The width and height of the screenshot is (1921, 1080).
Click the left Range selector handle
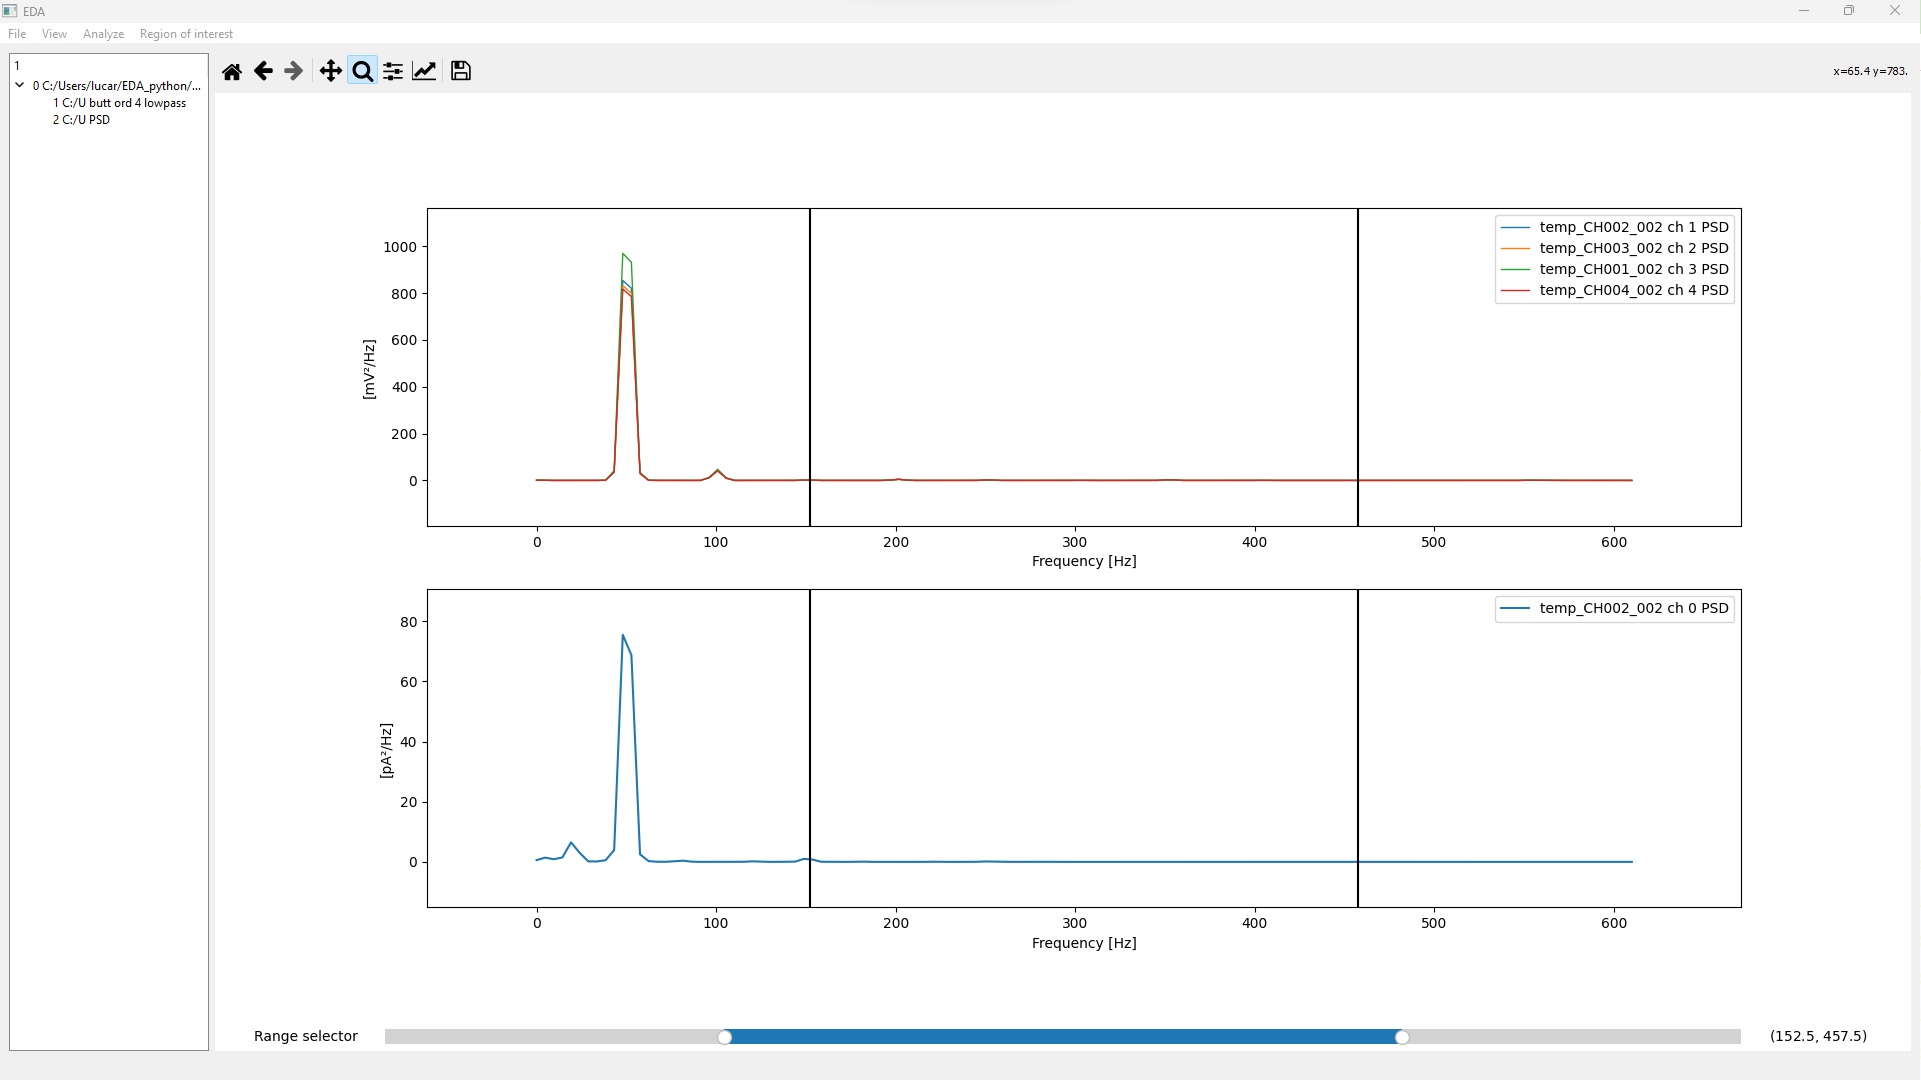pyautogui.click(x=725, y=1037)
